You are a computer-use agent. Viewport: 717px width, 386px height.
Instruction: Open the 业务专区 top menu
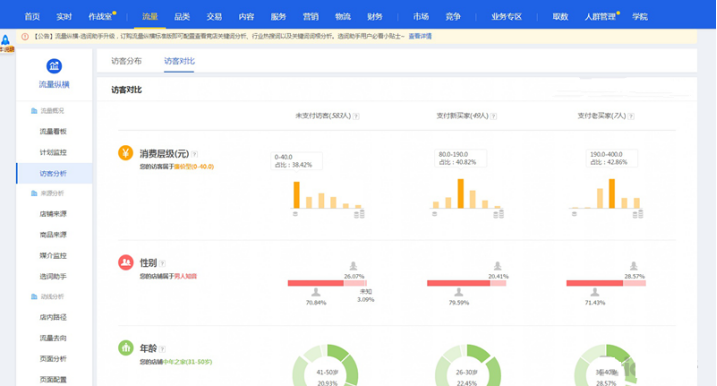507,16
